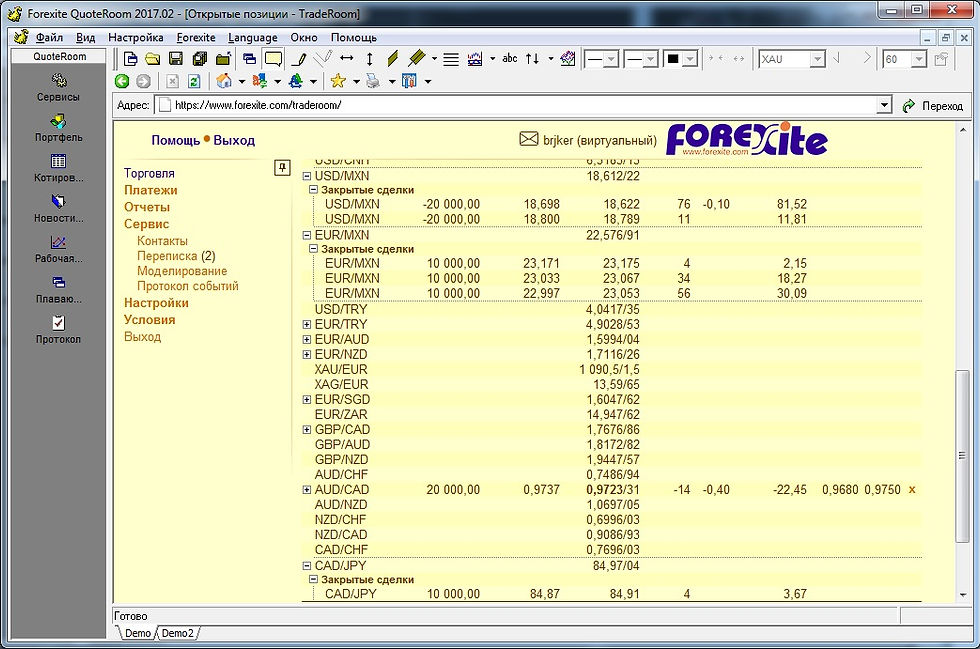Click the page vertical scrollbar thumb
The image size is (980, 649).
coord(962,456)
